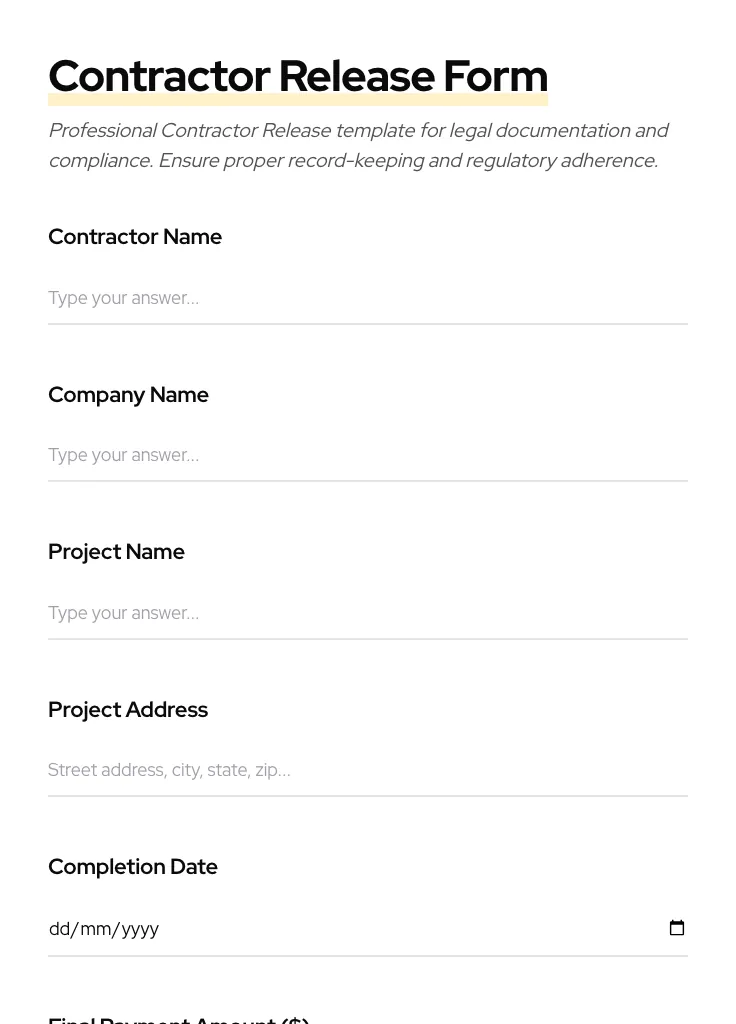Click the Contractor Name field label
Viewport: 736px width, 1024px height.
[135, 236]
